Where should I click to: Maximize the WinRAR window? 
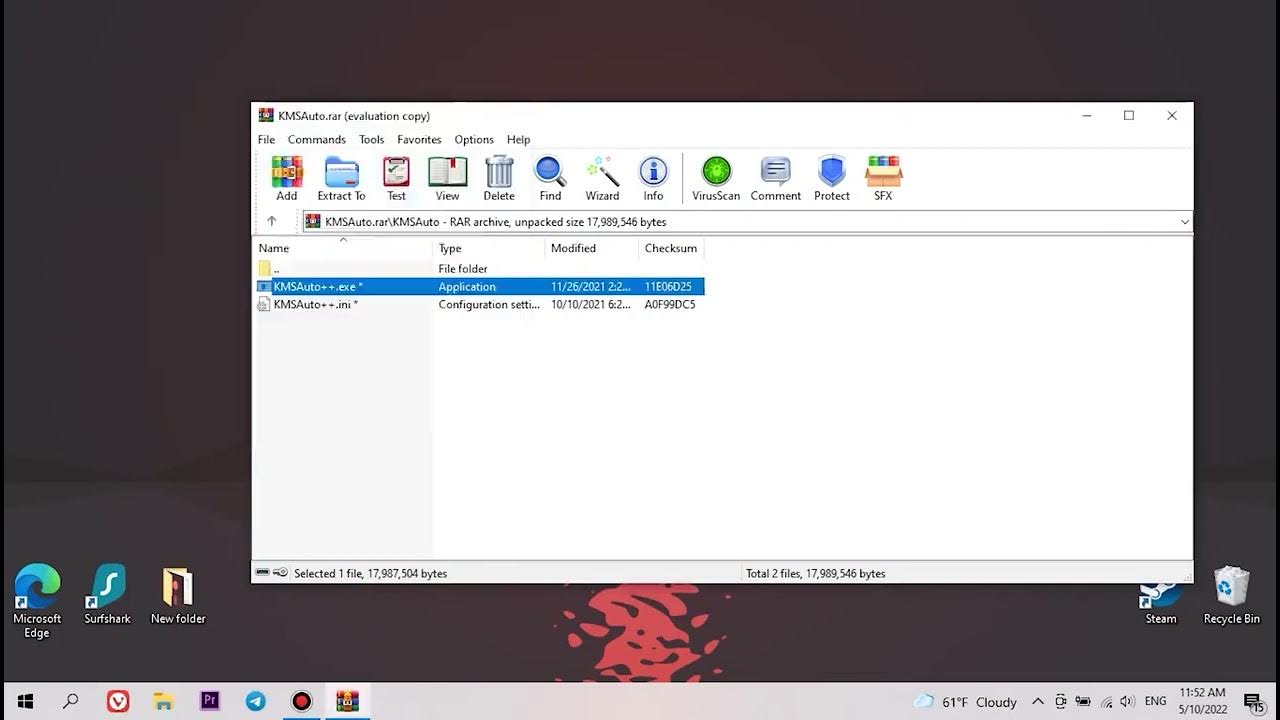click(x=1129, y=116)
